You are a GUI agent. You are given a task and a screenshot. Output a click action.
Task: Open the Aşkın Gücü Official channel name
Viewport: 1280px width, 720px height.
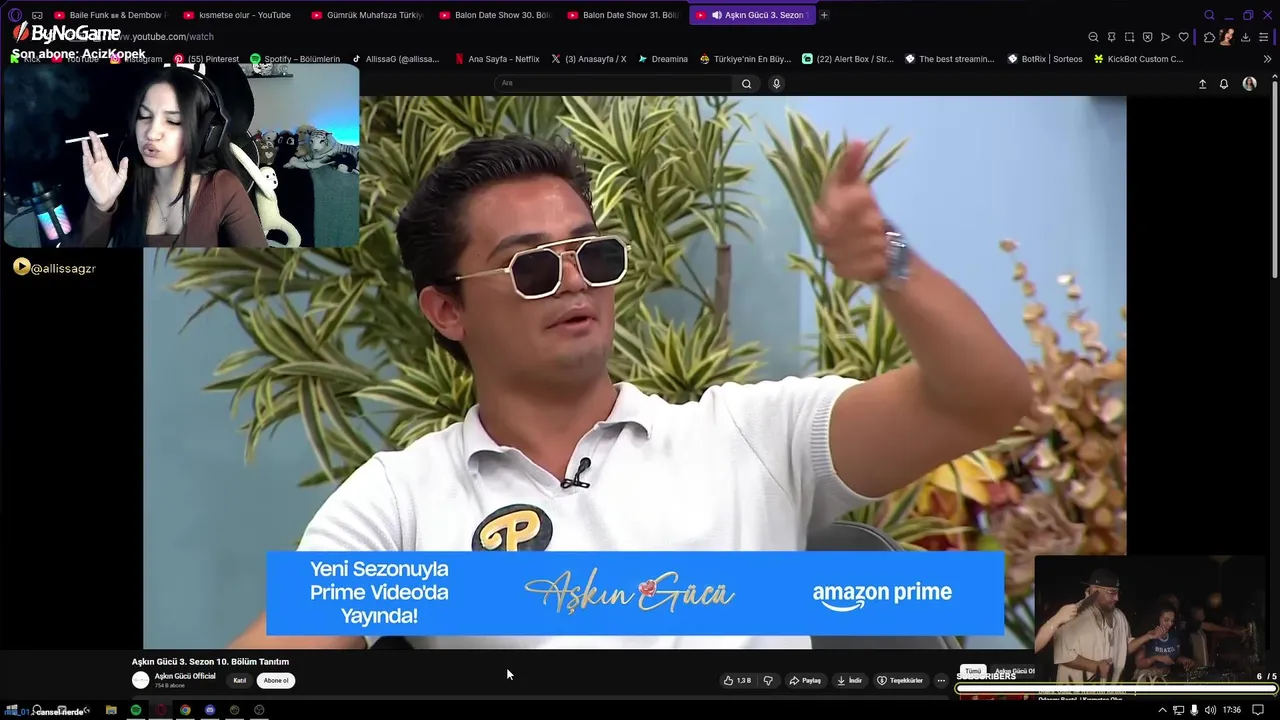(185, 676)
